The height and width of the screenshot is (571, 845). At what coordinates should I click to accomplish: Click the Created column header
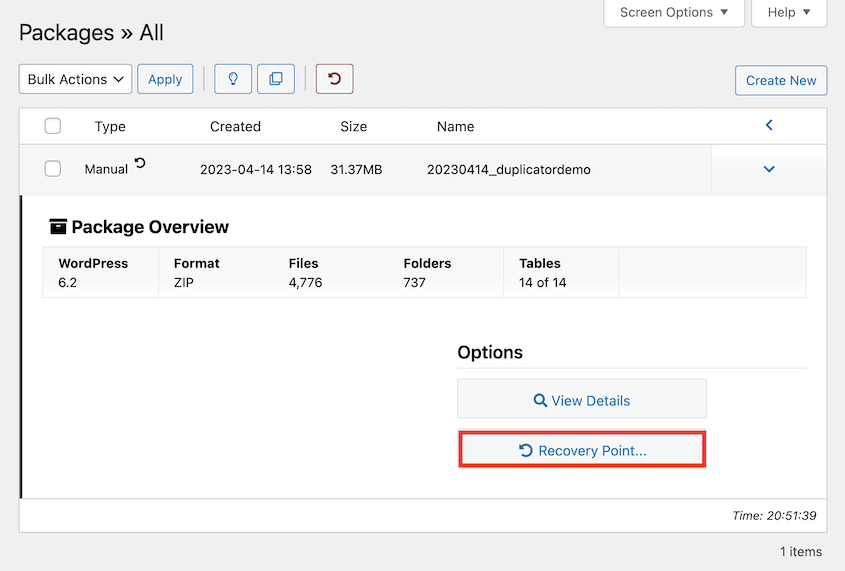tap(236, 127)
